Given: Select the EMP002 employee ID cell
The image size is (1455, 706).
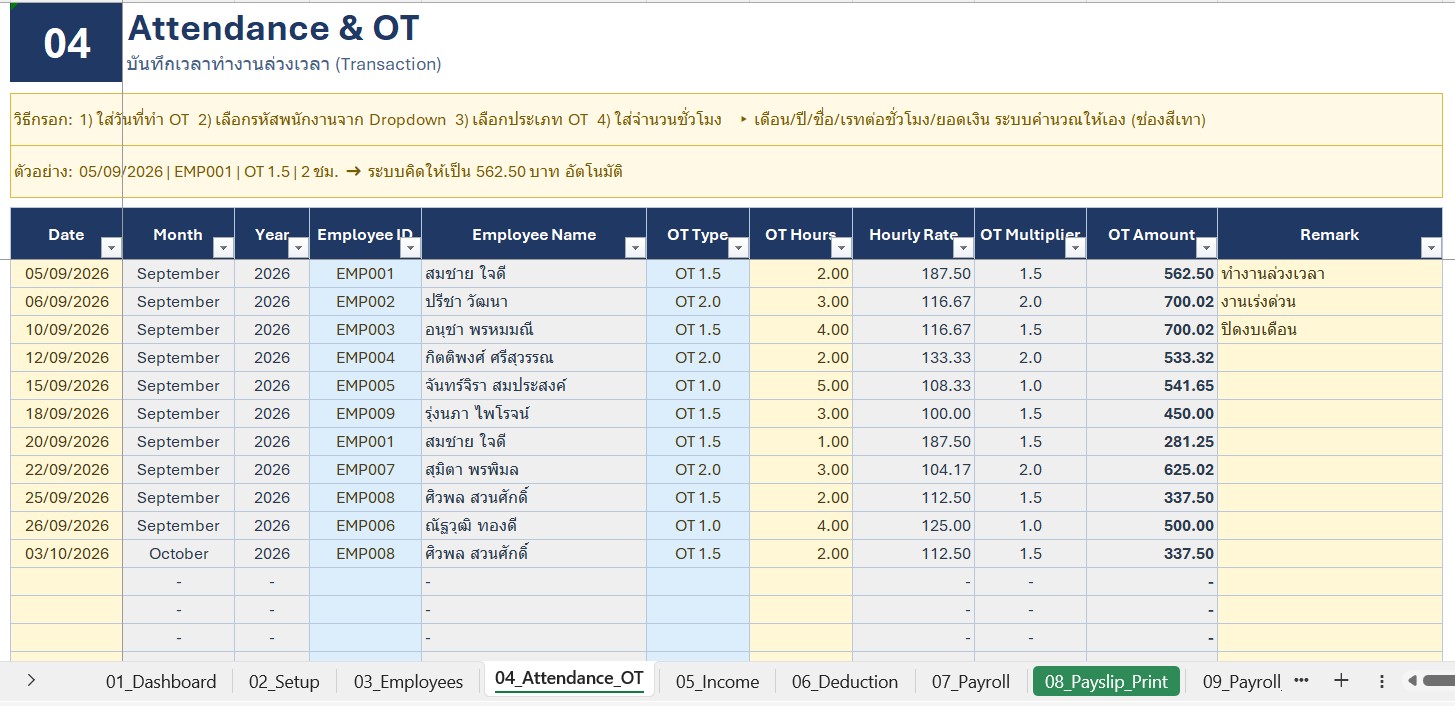Looking at the screenshot, I should pos(366,302).
